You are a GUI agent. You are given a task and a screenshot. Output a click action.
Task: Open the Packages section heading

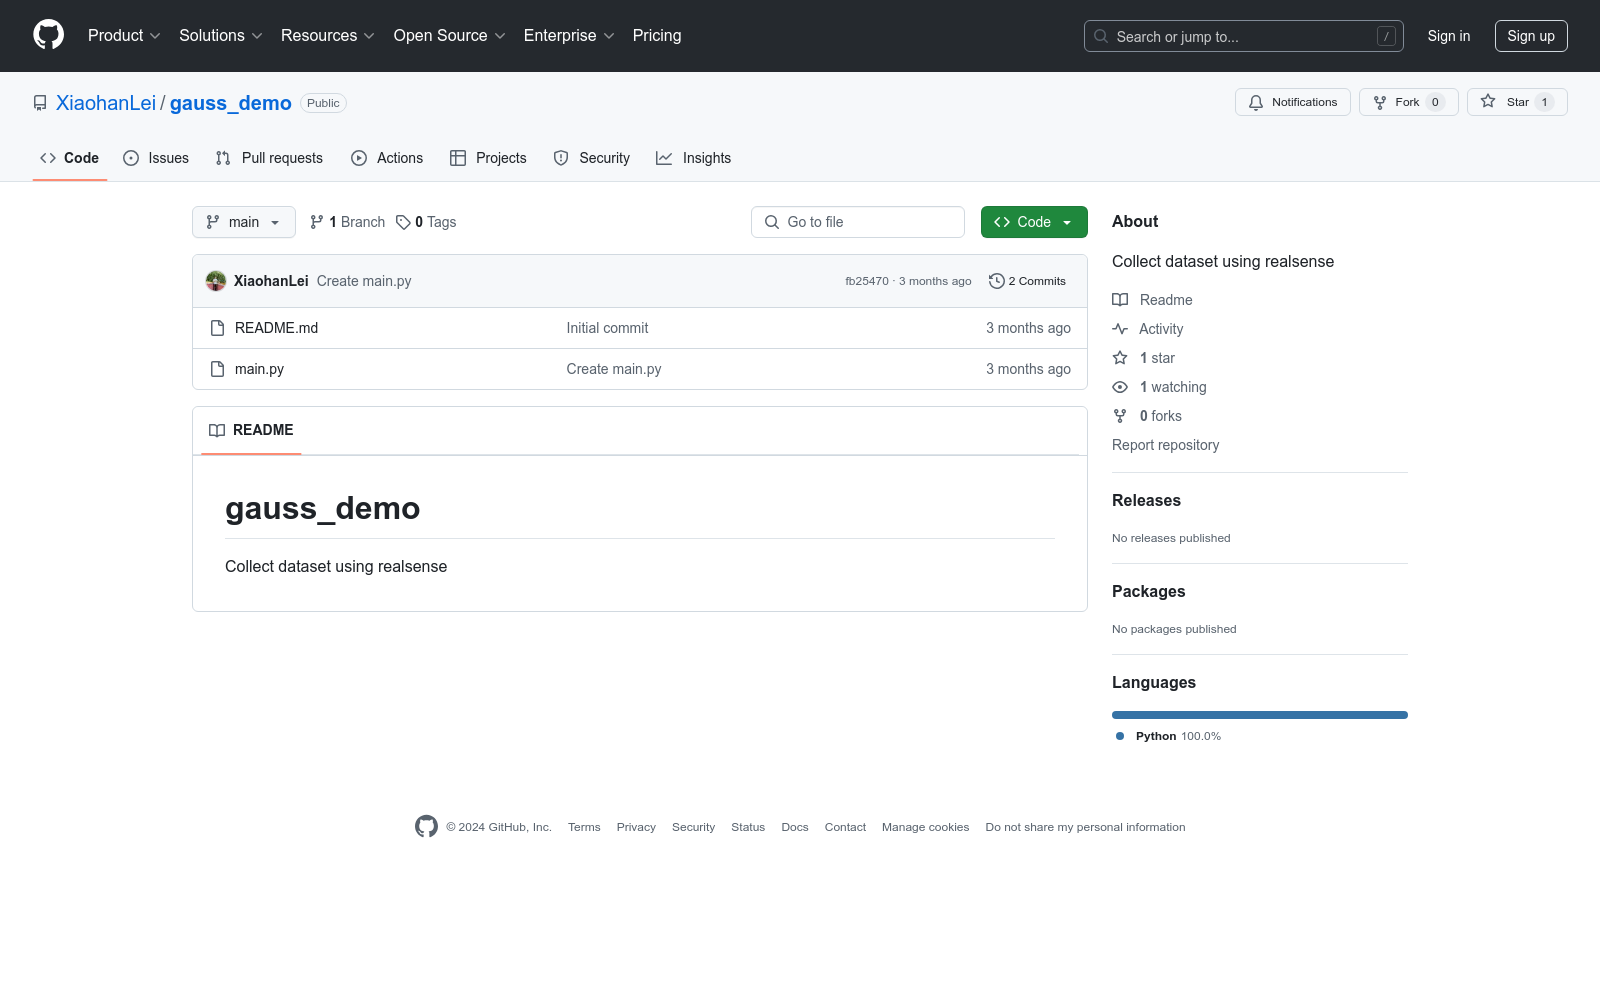(1148, 591)
